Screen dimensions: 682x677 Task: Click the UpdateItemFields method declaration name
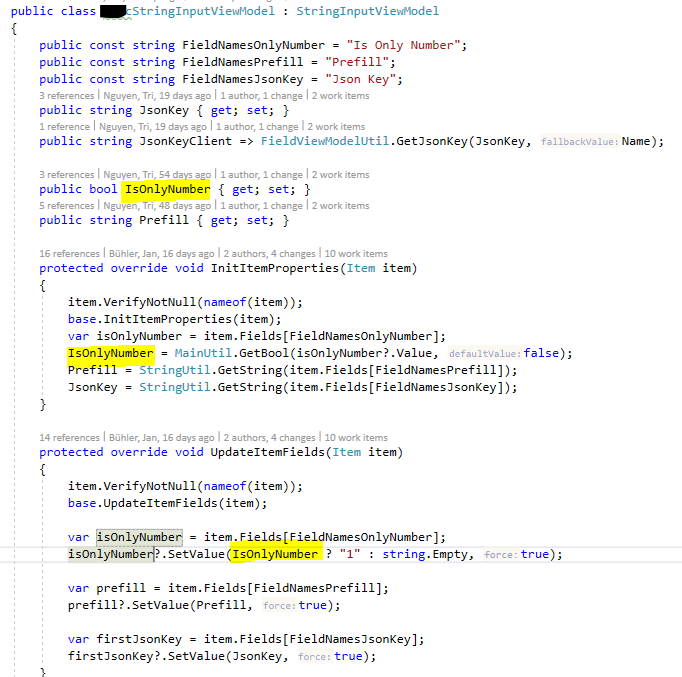coord(250,452)
